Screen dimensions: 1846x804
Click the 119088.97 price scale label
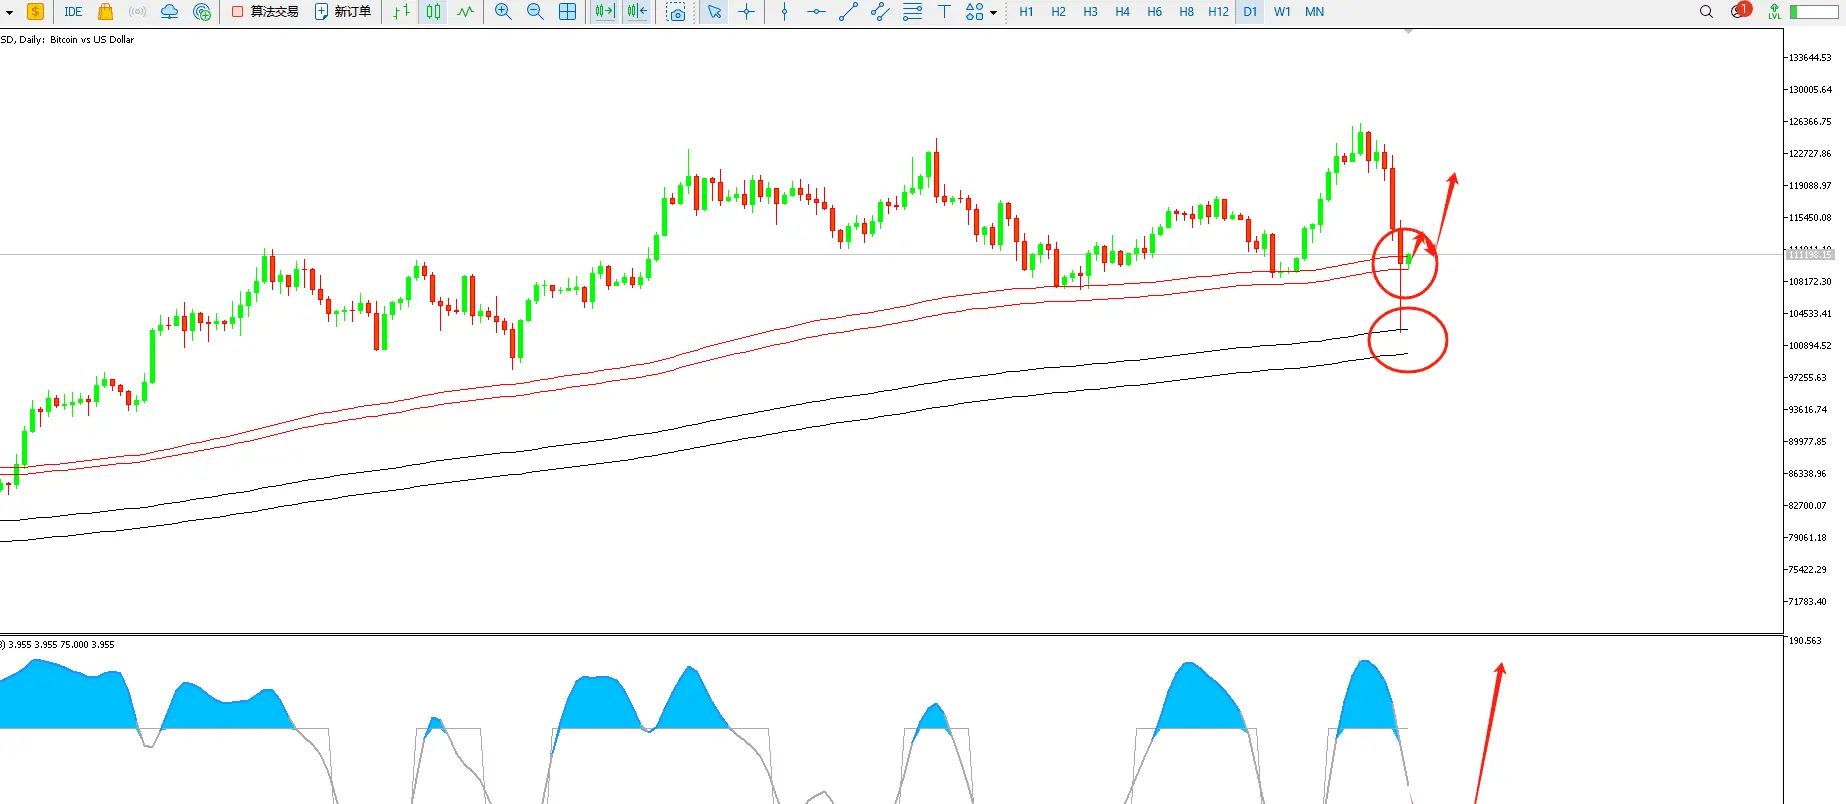click(x=1810, y=186)
